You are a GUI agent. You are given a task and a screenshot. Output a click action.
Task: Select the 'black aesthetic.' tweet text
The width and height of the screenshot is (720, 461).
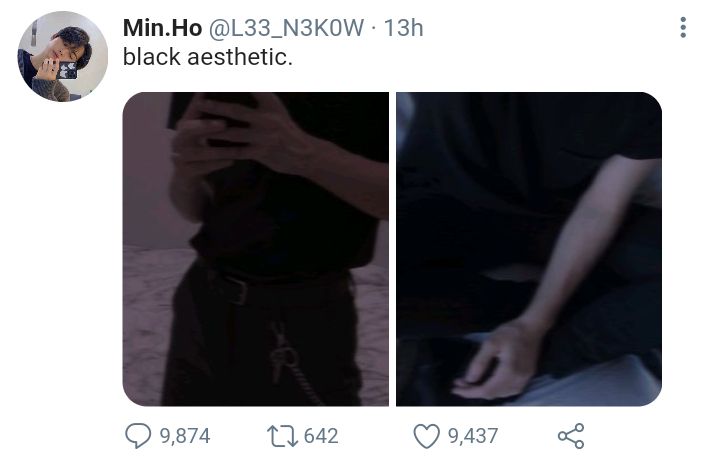[208, 57]
